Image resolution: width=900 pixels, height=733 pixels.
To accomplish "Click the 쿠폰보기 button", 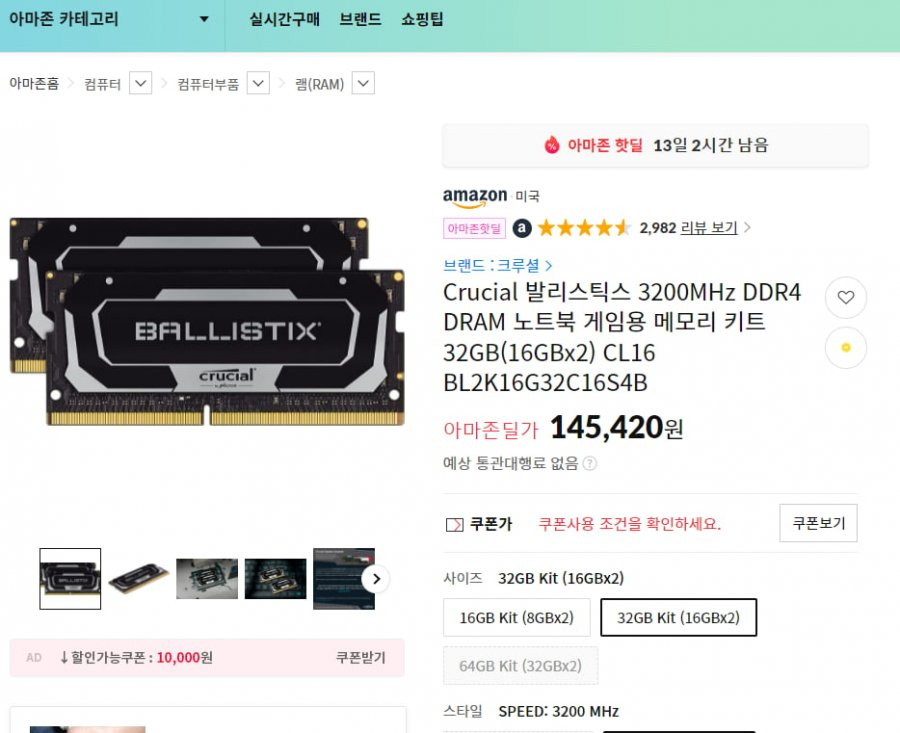I will (x=818, y=523).
